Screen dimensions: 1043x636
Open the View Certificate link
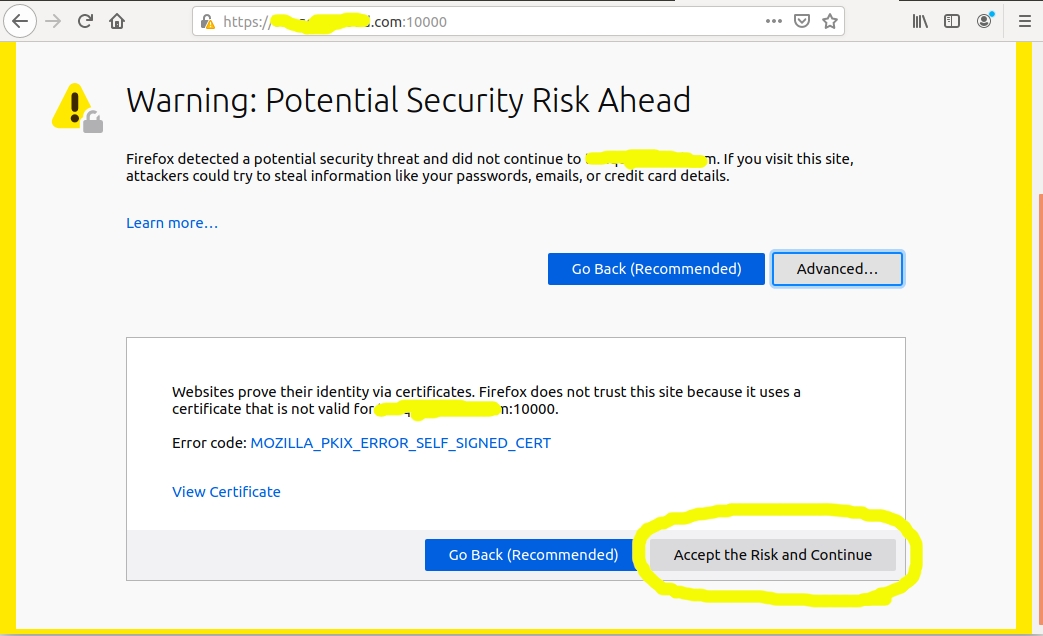coord(226,492)
